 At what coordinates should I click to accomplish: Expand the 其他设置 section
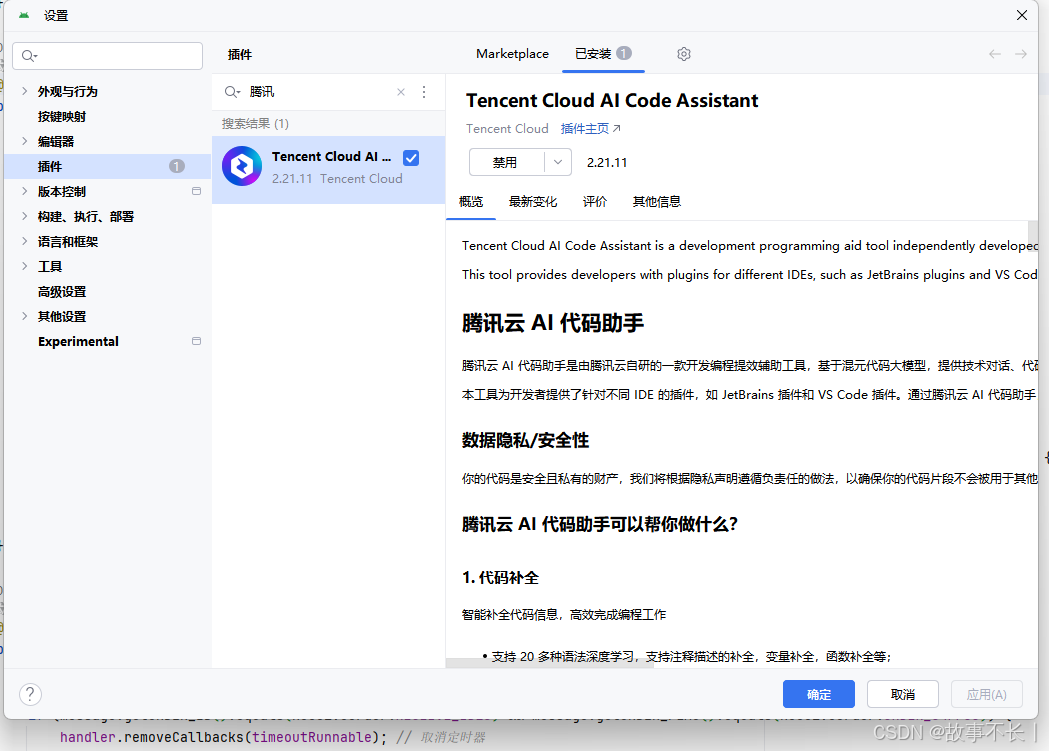coord(24,316)
